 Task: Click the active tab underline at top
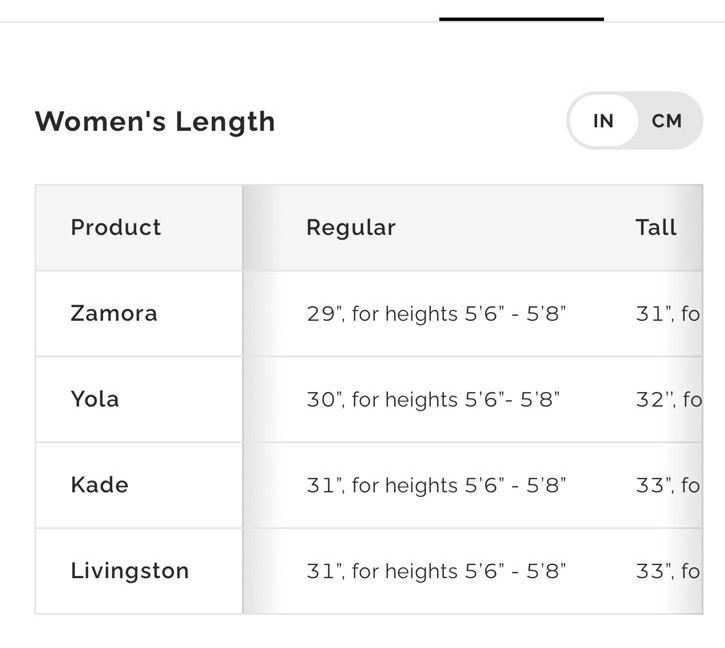pyautogui.click(x=521, y=19)
